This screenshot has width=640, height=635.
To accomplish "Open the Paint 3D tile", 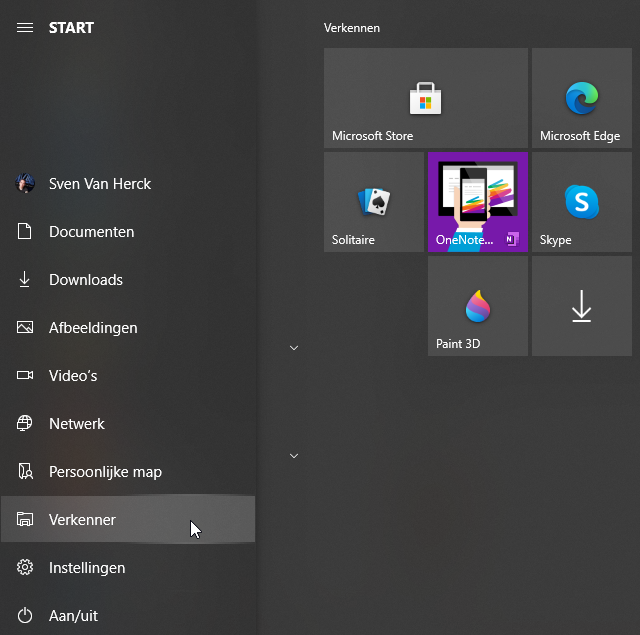I will point(478,306).
